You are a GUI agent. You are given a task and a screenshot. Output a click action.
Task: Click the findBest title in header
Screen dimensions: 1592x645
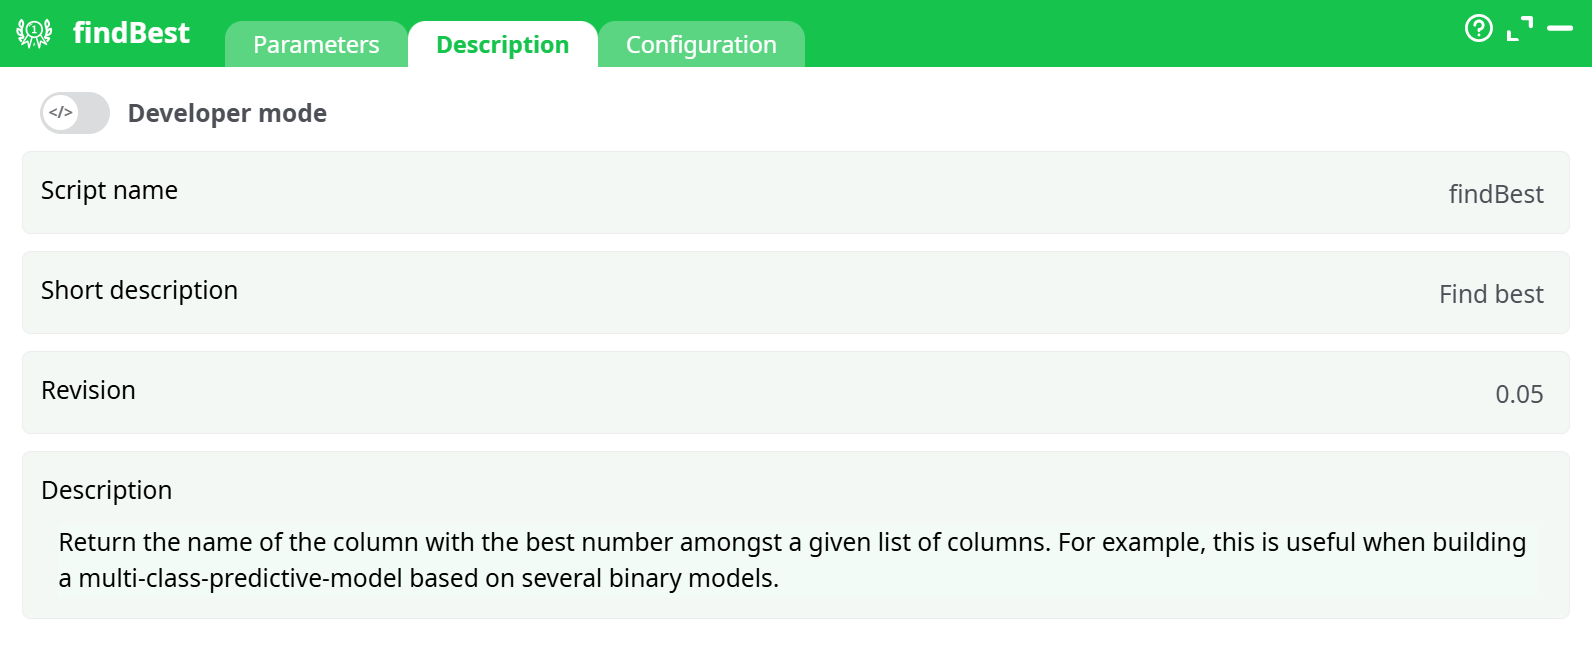tap(131, 33)
